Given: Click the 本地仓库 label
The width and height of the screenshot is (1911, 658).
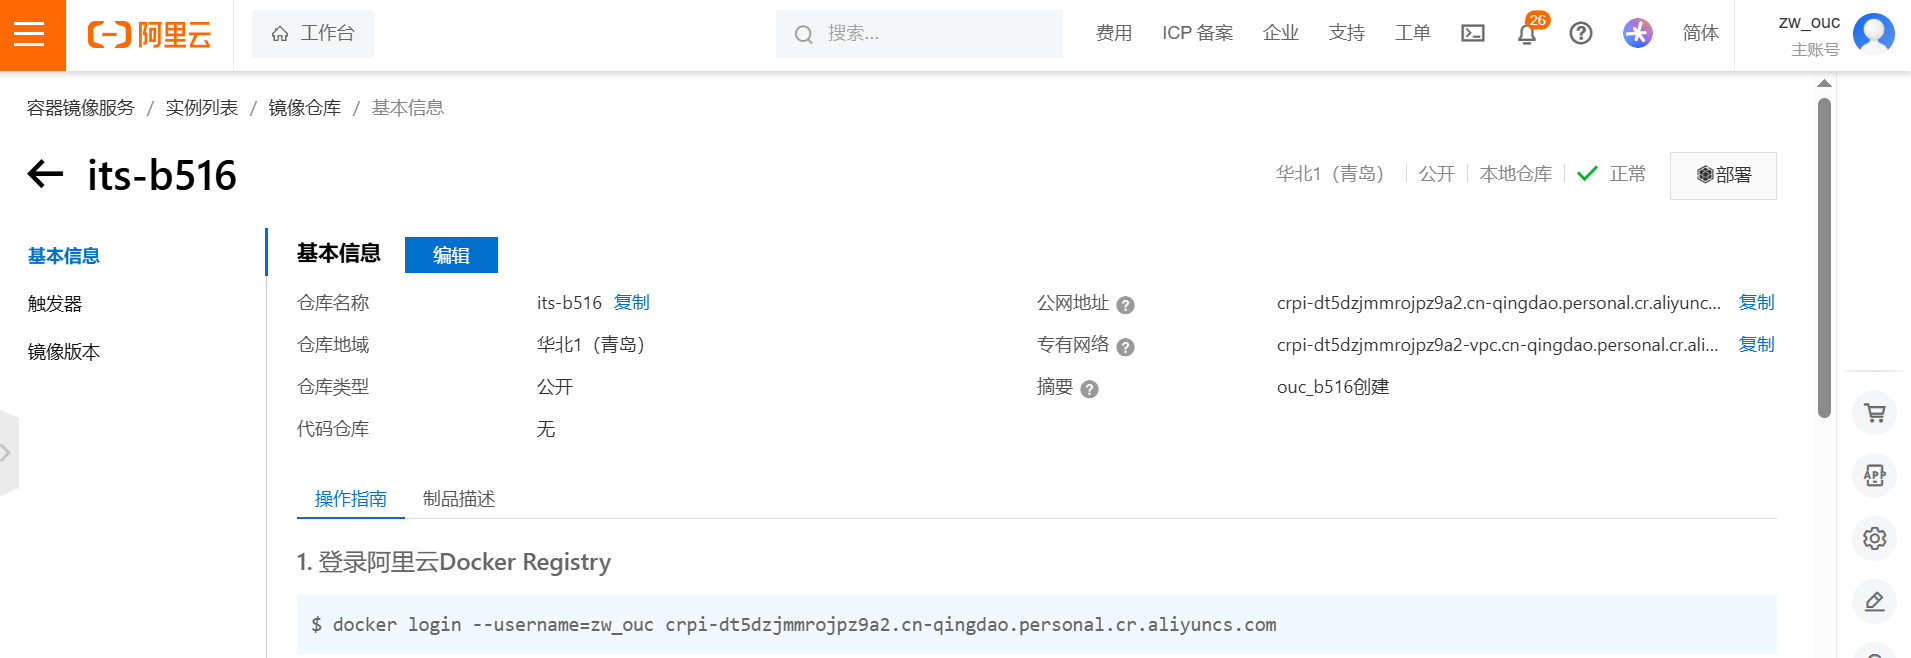Looking at the screenshot, I should (1516, 174).
